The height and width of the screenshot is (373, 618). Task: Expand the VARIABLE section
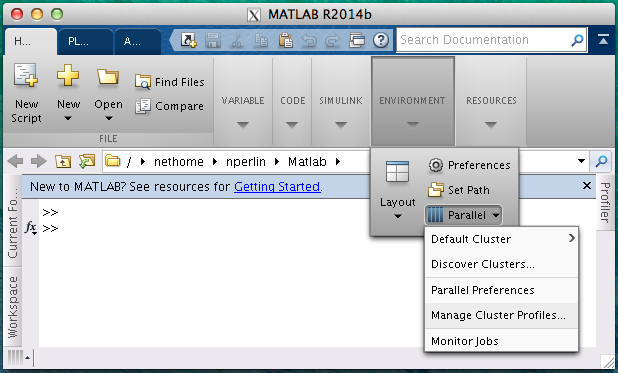point(243,125)
